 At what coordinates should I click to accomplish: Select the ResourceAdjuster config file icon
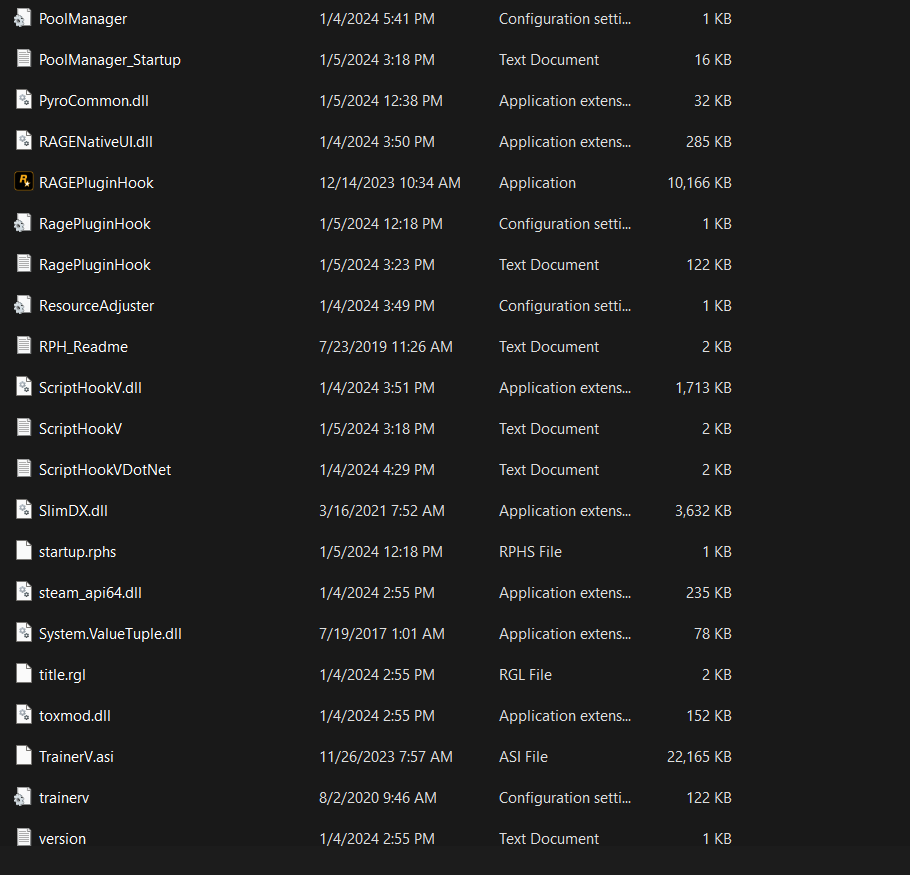[23, 305]
